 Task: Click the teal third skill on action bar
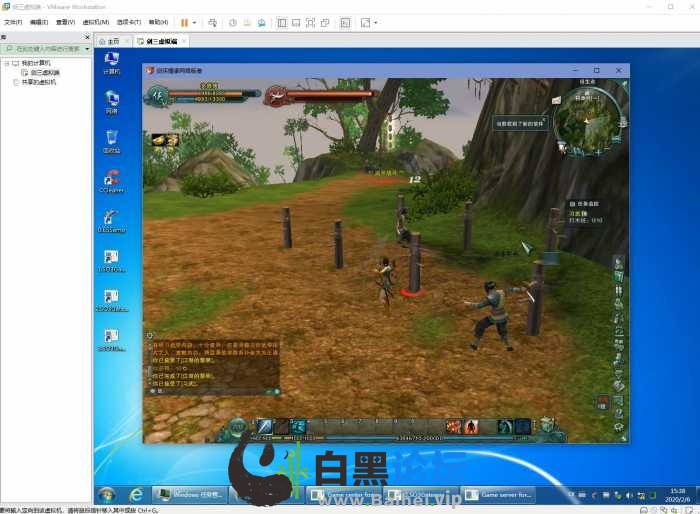(298, 426)
